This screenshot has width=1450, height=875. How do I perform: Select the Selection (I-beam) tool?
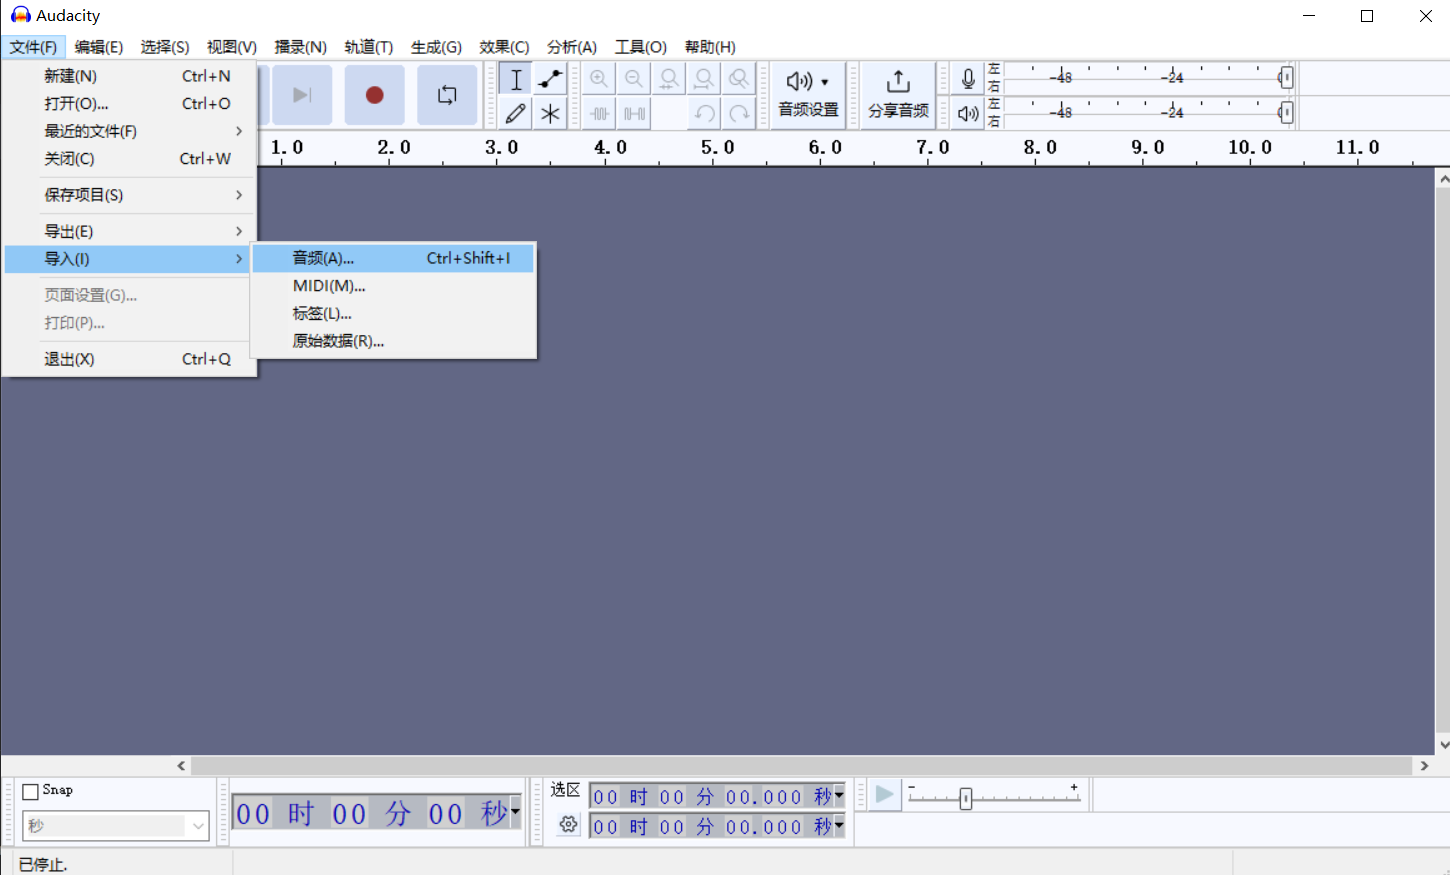coord(515,79)
